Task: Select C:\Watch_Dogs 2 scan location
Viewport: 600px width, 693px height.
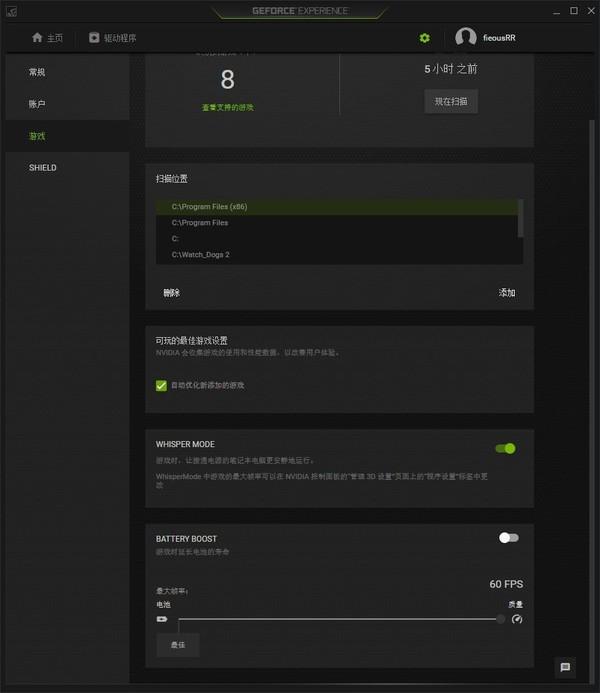Action: [337, 255]
